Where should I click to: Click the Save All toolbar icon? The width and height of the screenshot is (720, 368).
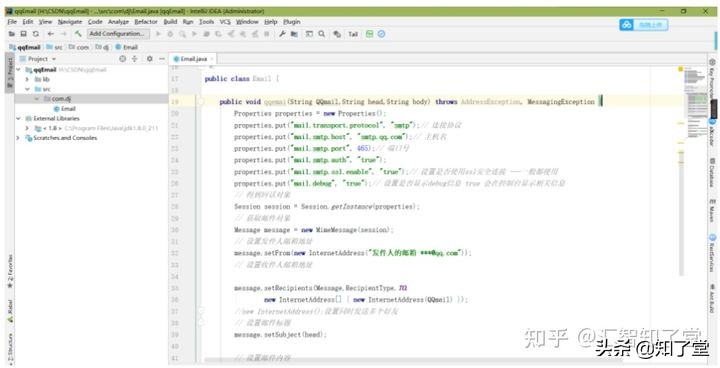point(23,34)
